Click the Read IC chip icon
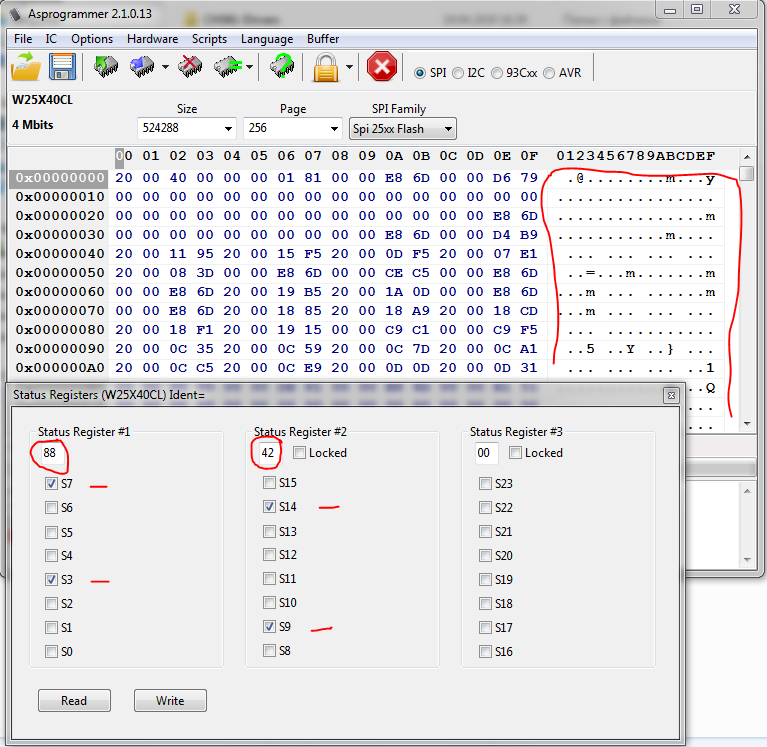 tap(104, 68)
